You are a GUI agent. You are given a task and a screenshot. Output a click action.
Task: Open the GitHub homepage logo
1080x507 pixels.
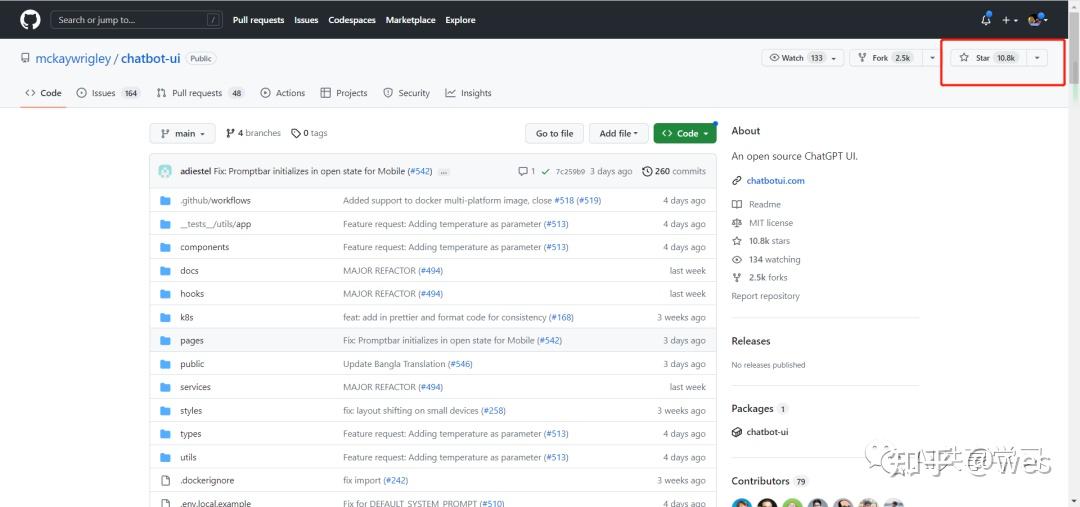click(x=30, y=20)
